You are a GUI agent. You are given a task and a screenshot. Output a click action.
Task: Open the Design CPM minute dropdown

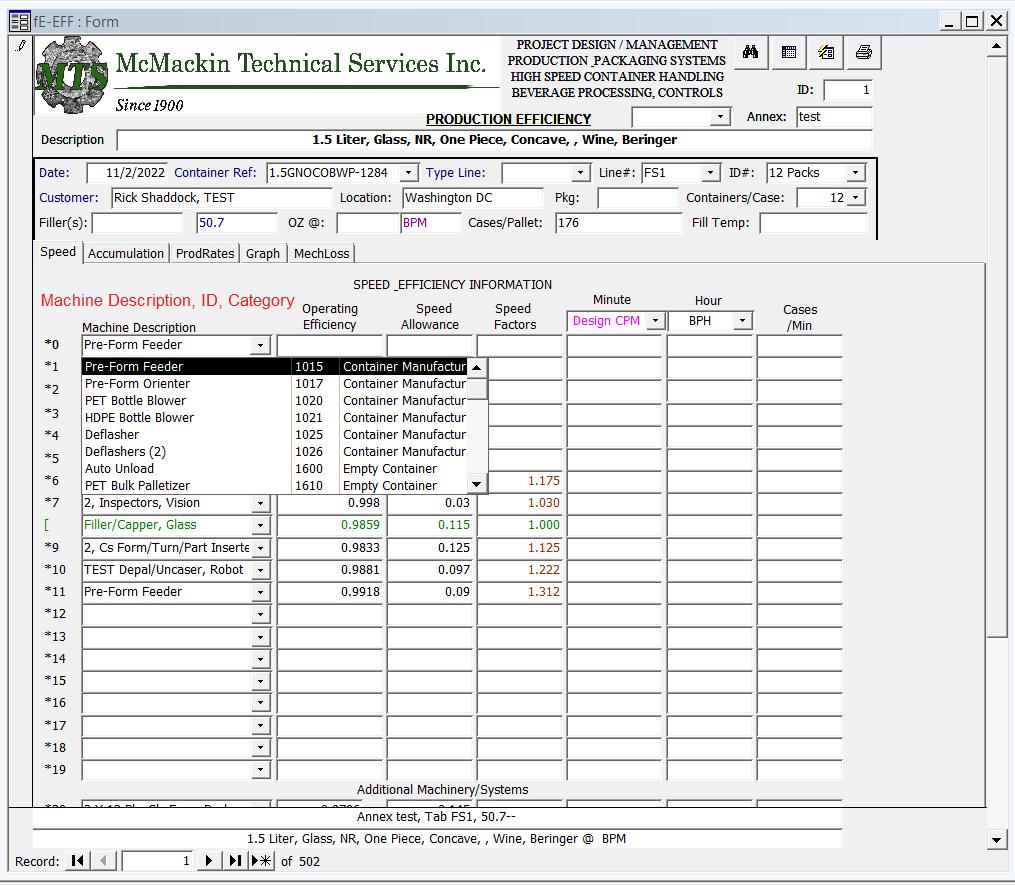coord(655,321)
